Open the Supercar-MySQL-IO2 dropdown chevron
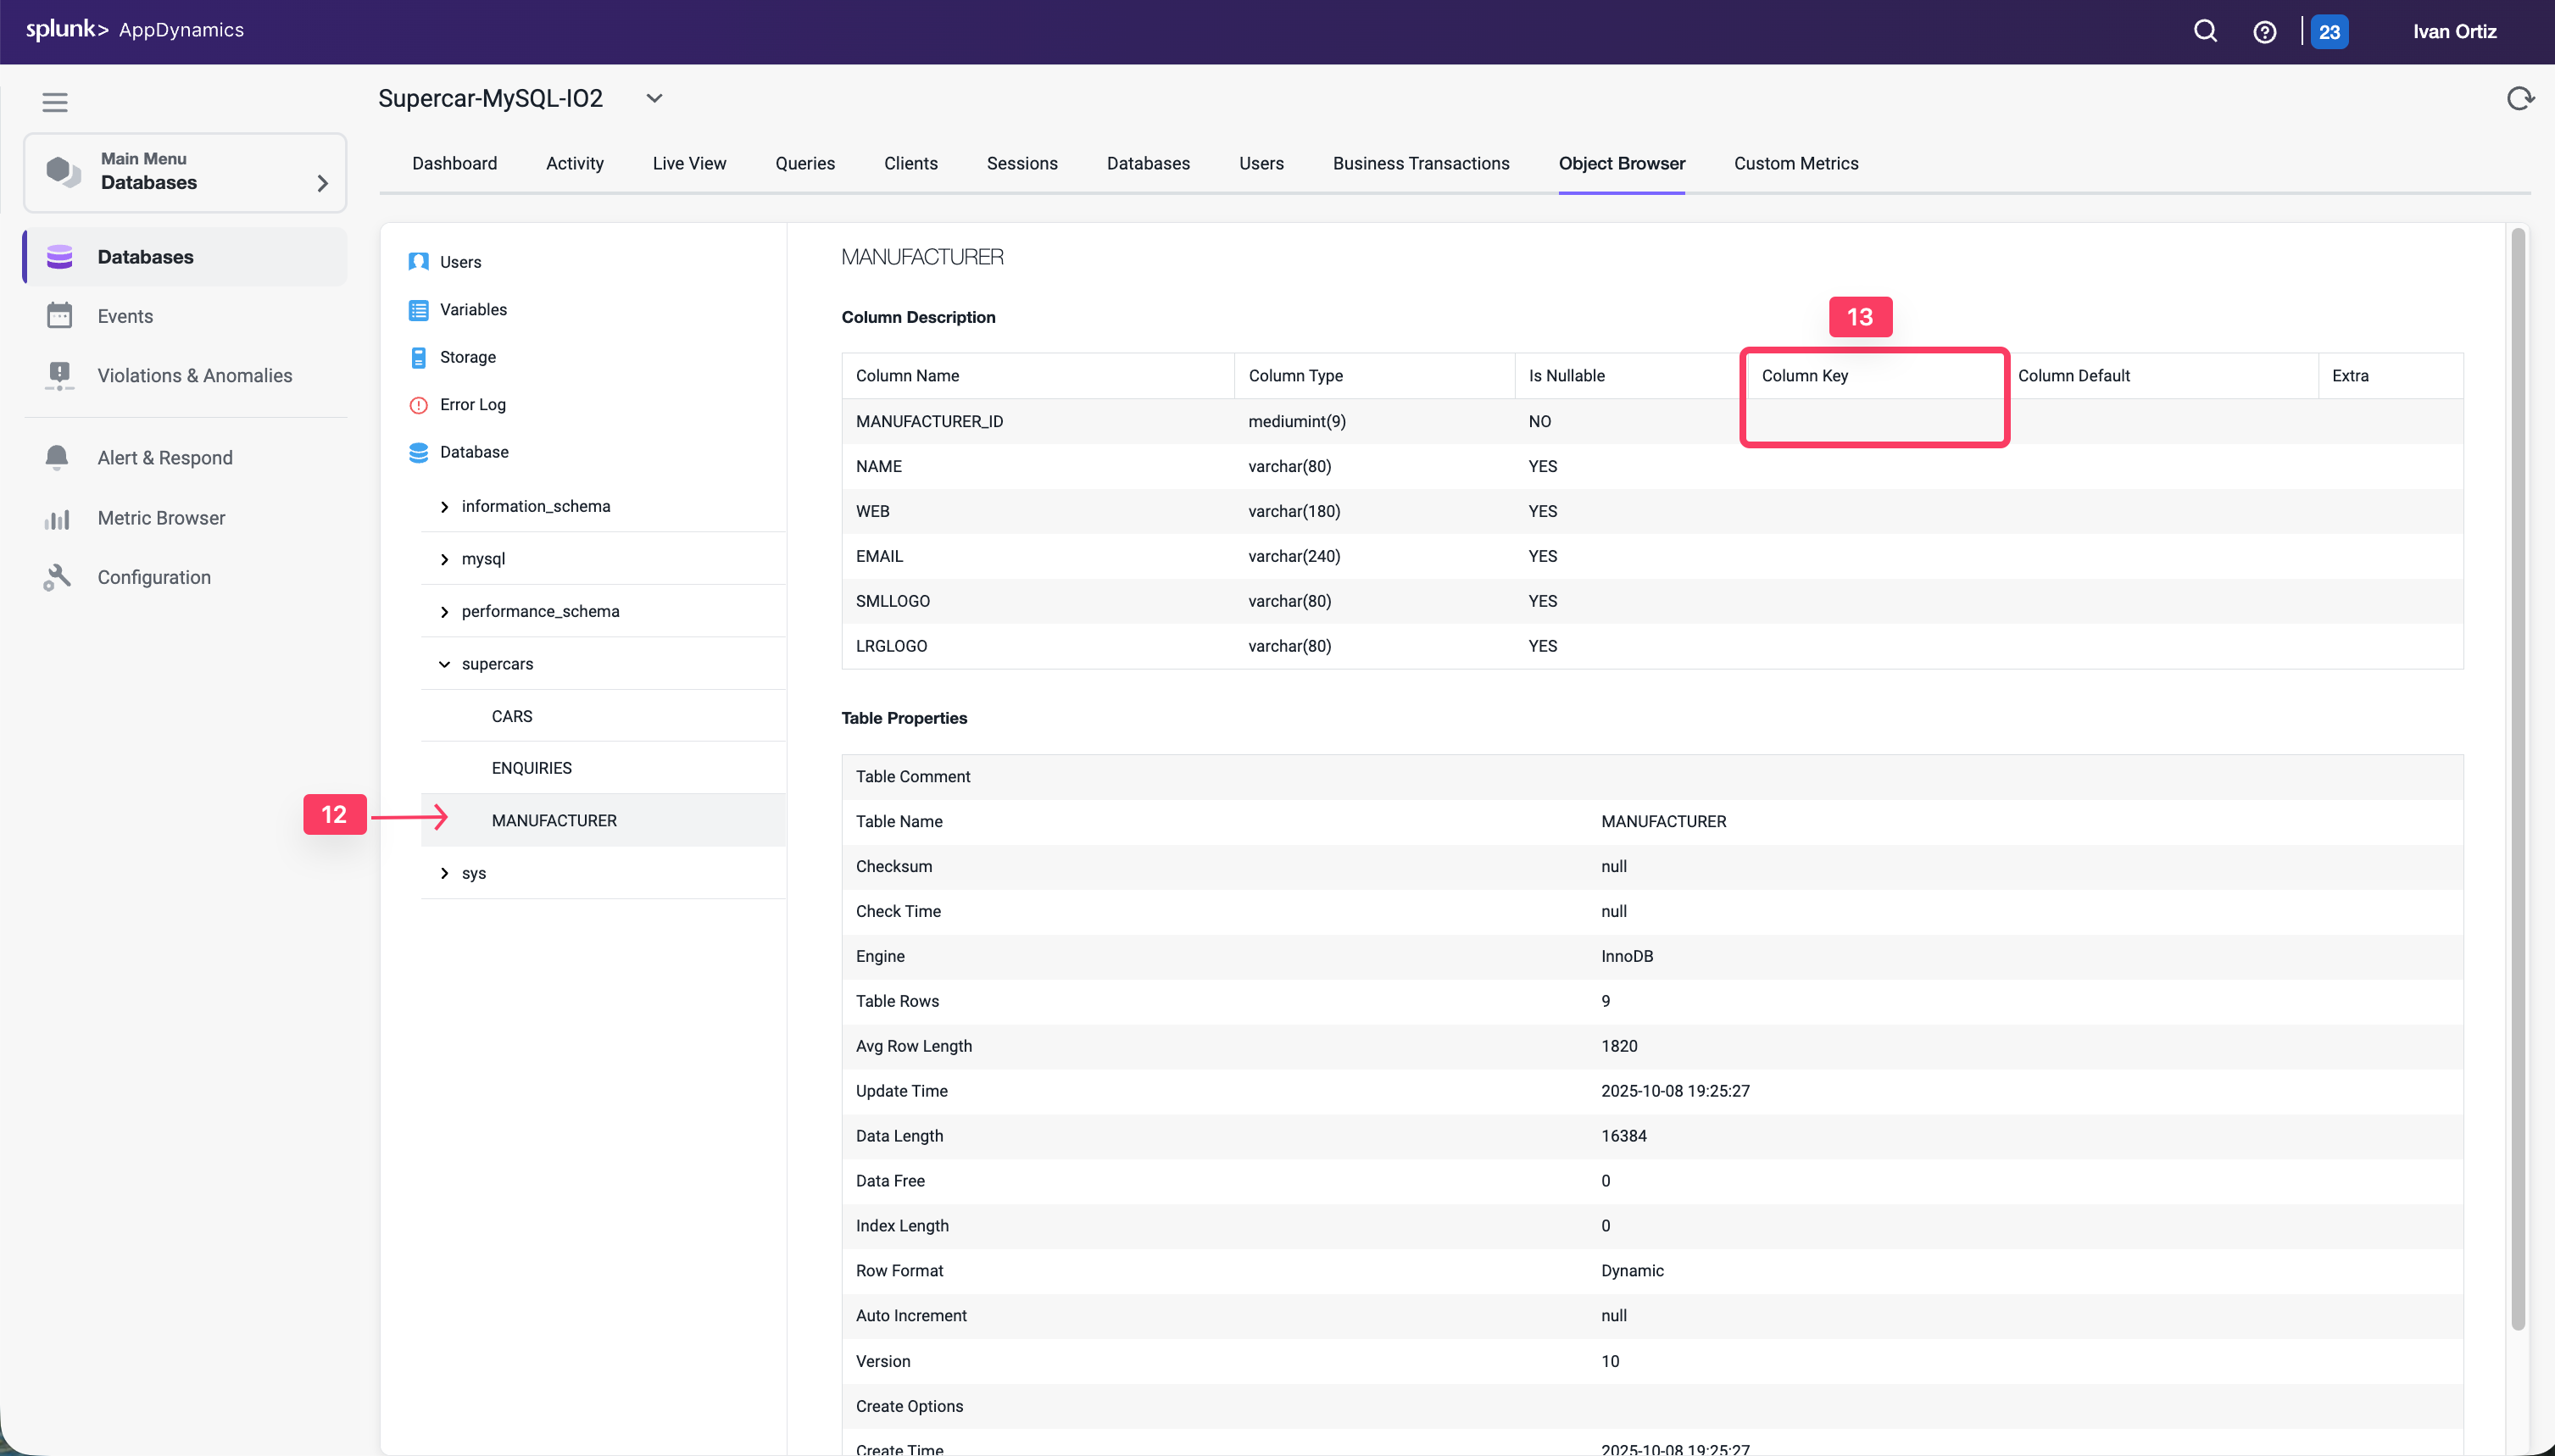This screenshot has height=1456, width=2555. (655, 98)
